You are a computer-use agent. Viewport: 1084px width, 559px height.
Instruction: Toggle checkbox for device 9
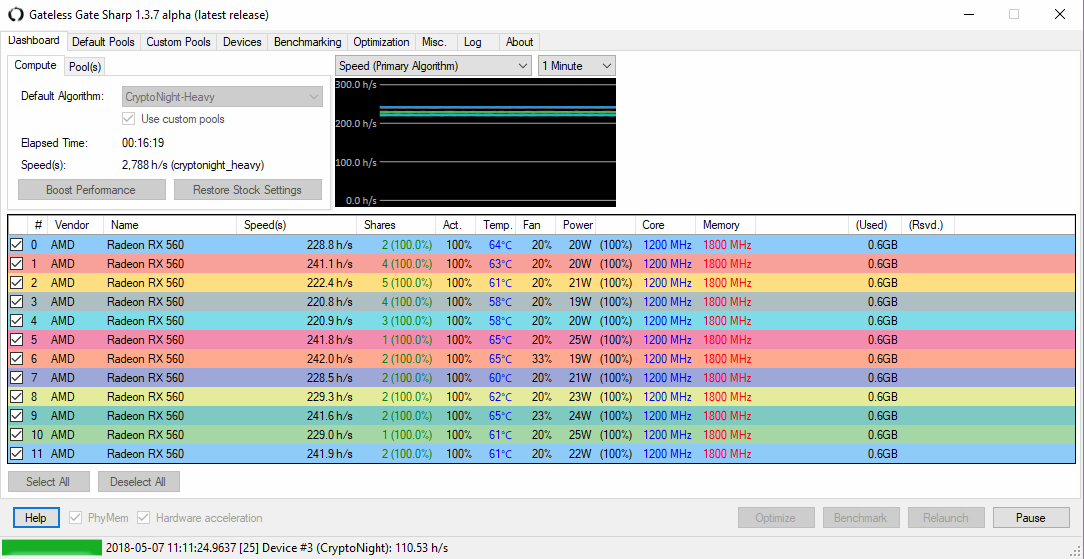point(17,416)
